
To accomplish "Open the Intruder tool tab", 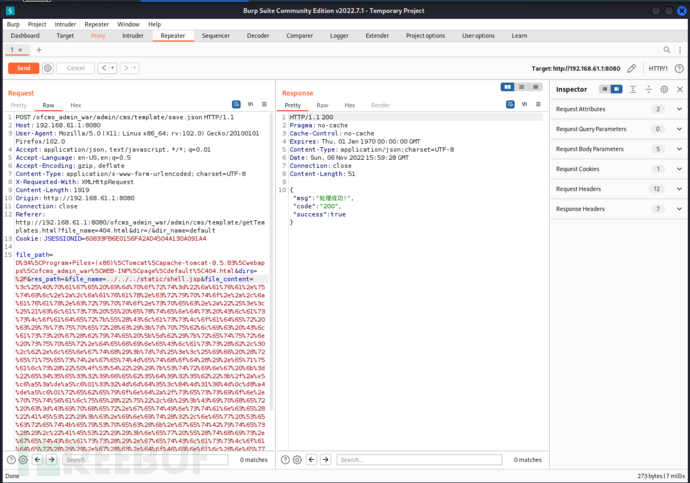I will 132,35.
